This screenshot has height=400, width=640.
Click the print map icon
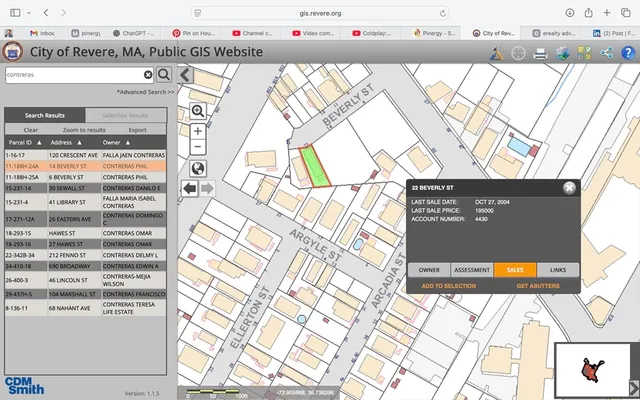pyautogui.click(x=541, y=52)
